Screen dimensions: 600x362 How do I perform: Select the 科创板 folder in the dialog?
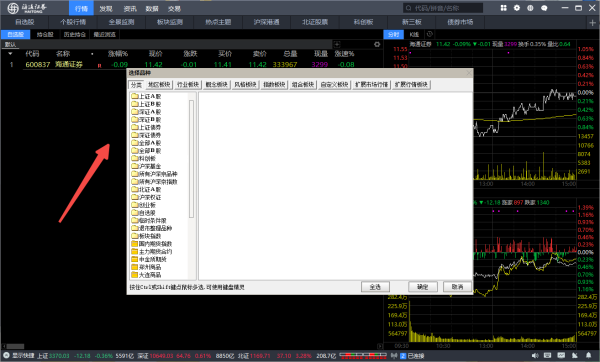tap(144, 158)
